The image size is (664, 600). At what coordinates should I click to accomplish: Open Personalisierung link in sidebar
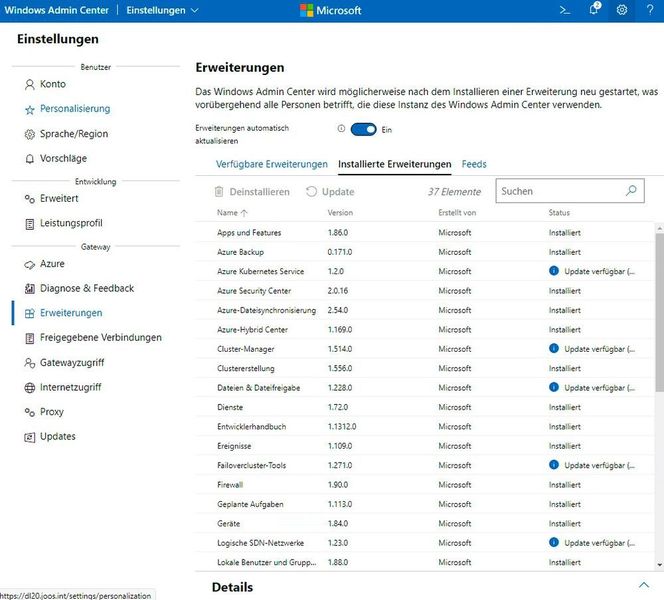(x=75, y=109)
